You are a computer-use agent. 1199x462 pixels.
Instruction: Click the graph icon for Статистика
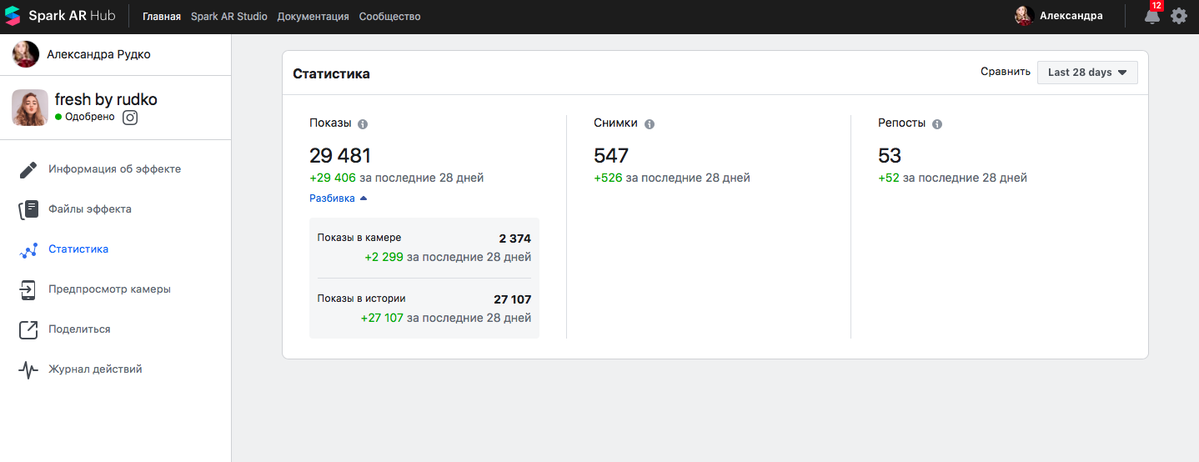pyautogui.click(x=28, y=249)
